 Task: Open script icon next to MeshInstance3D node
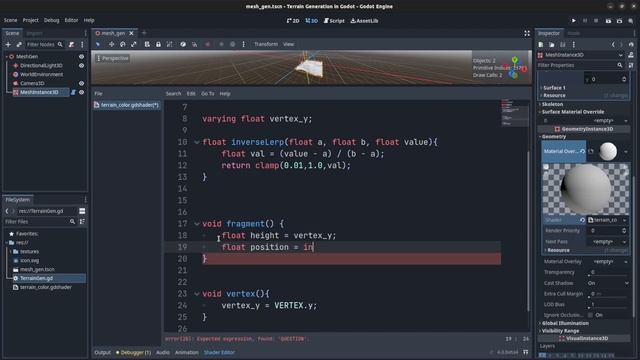[73, 92]
